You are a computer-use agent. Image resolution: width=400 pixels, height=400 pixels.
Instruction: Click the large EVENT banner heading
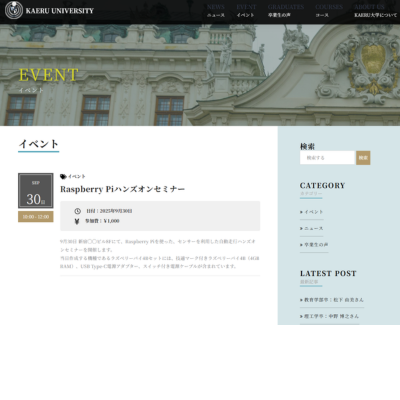pyautogui.click(x=49, y=75)
